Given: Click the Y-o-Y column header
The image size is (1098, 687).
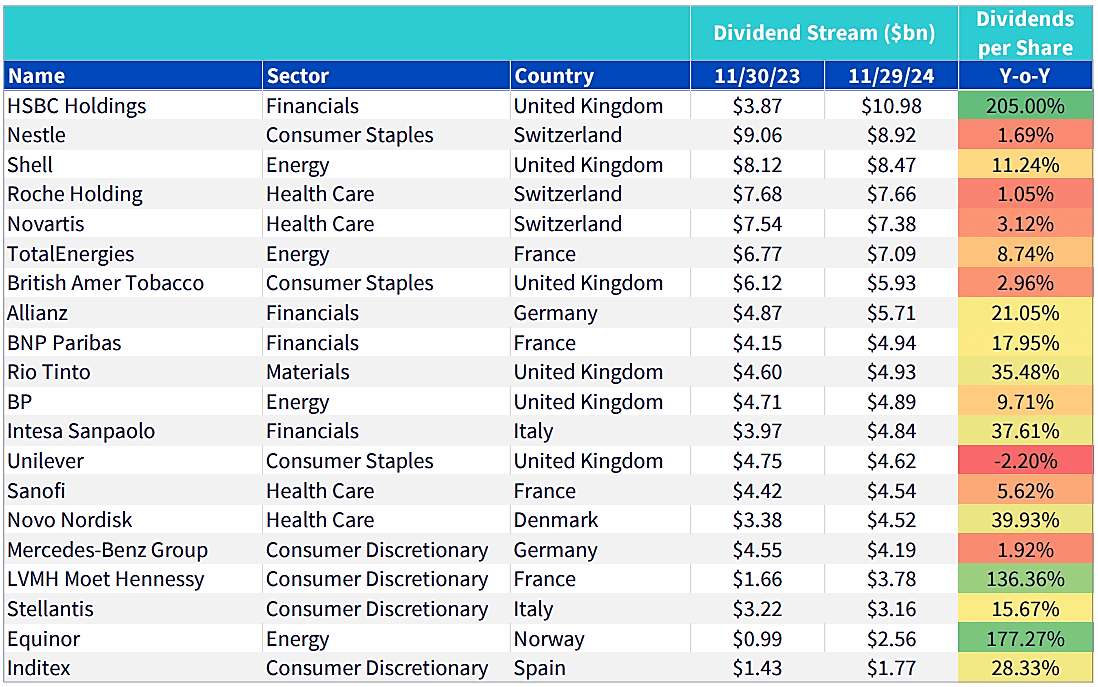Looking at the screenshot, I should 1025,76.
